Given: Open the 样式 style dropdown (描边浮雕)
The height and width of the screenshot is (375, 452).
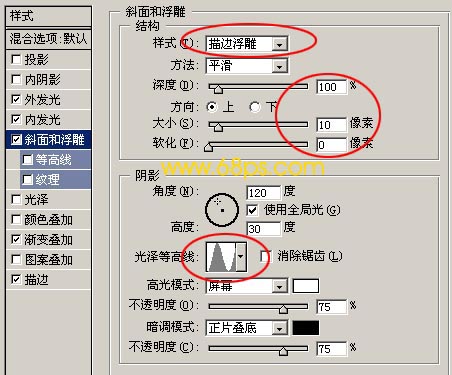Looking at the screenshot, I should click(x=247, y=44).
